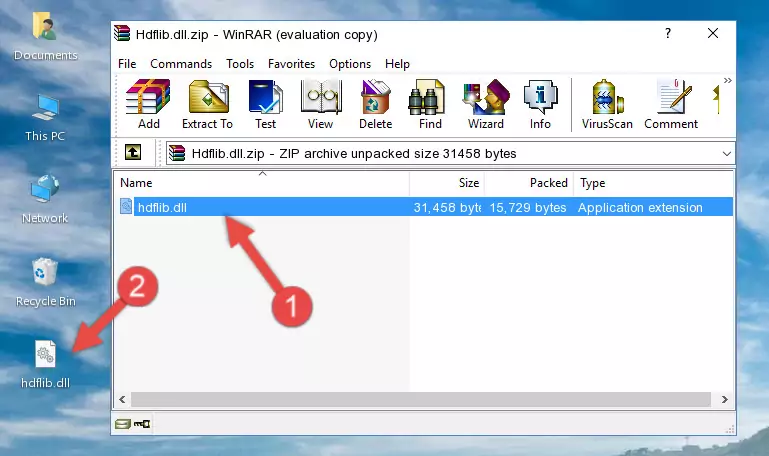Click the WinRAR title bar help button
The image size is (769, 456).
(667, 33)
